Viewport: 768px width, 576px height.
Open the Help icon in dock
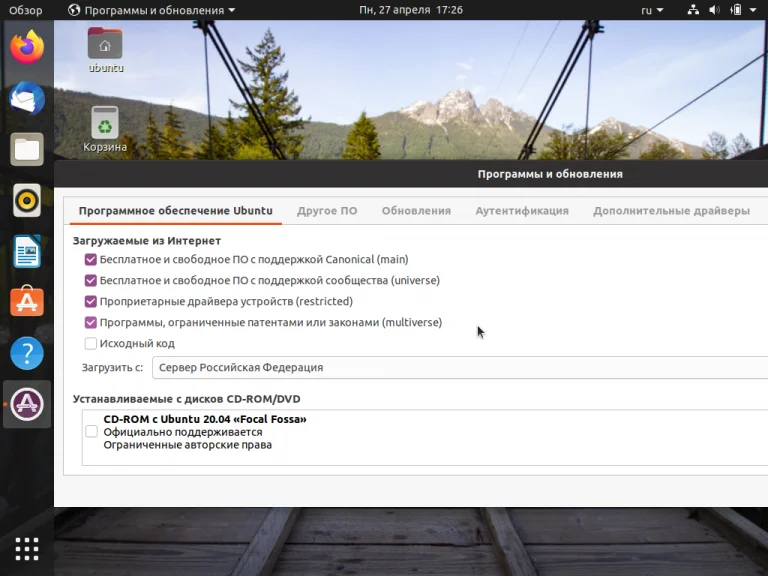point(27,353)
